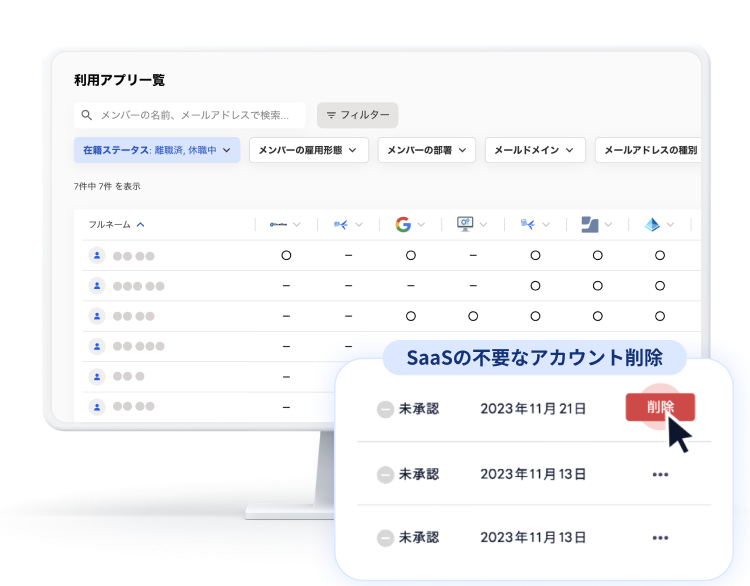750x586 pixels.
Task: Open the ••• menu directly beneath 削除 button
Action: coord(660,475)
